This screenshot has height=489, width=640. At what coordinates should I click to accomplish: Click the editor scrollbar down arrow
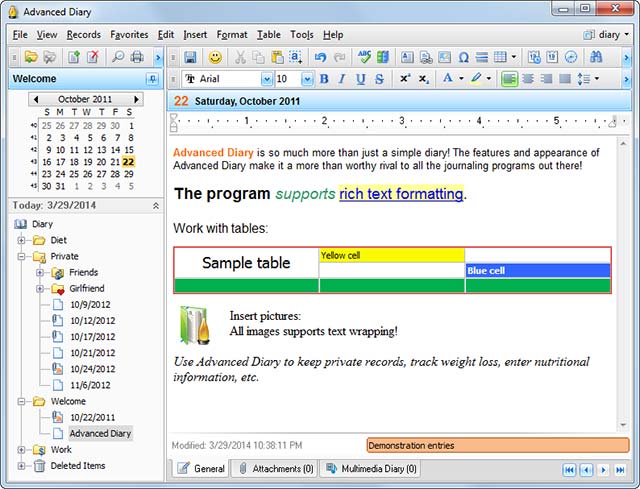click(x=623, y=425)
